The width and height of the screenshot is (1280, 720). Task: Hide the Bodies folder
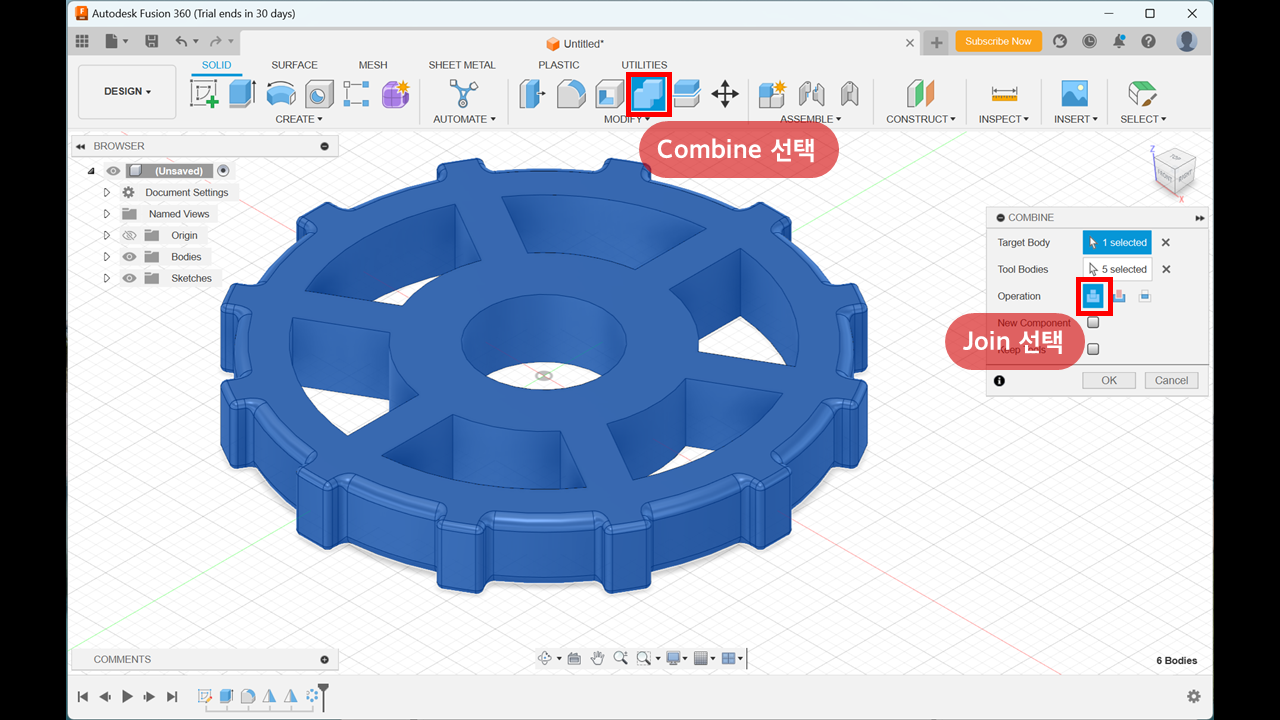[129, 257]
